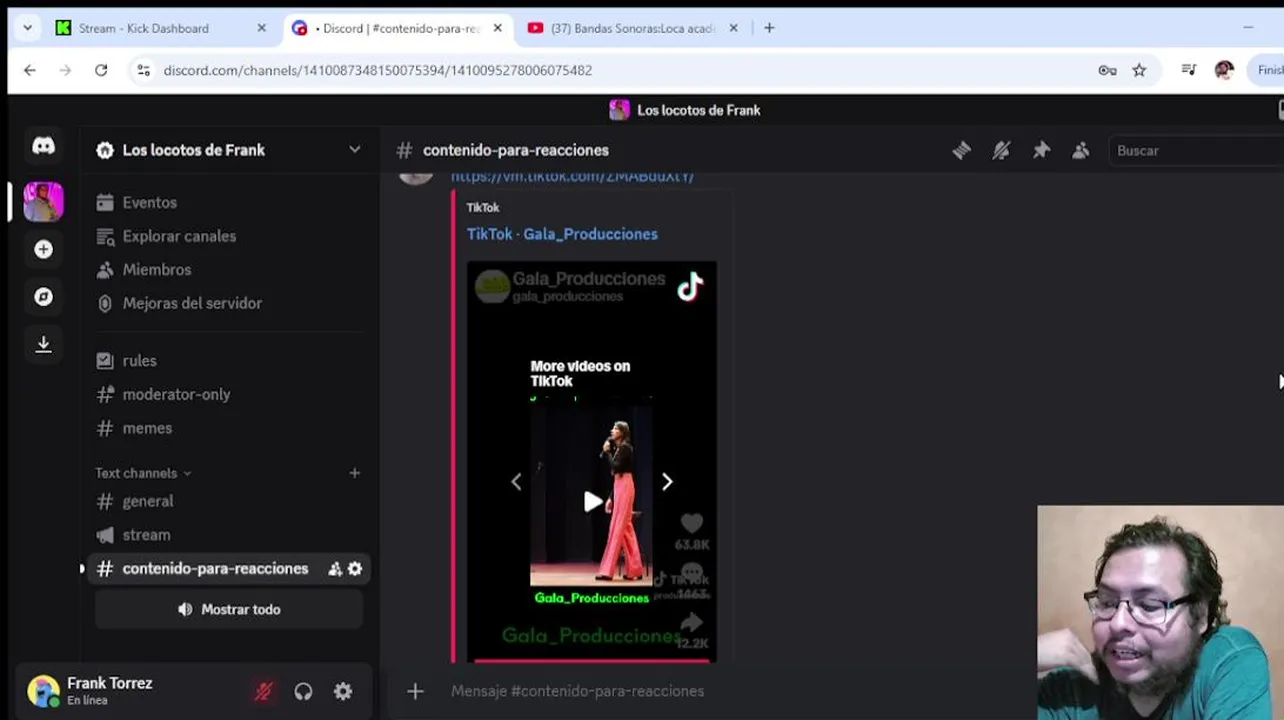Play the TikTok embedded video
Screen dimensions: 1284x720
592,502
